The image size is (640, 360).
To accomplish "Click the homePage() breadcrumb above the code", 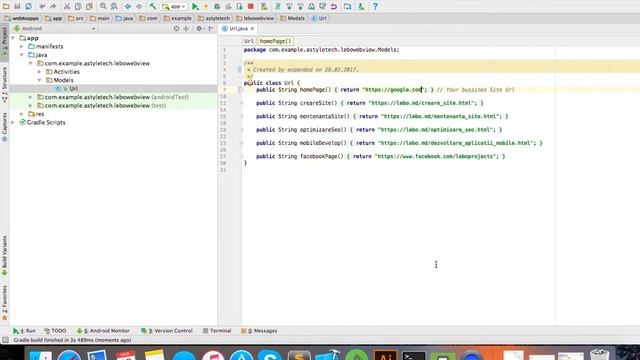I will (x=276, y=41).
